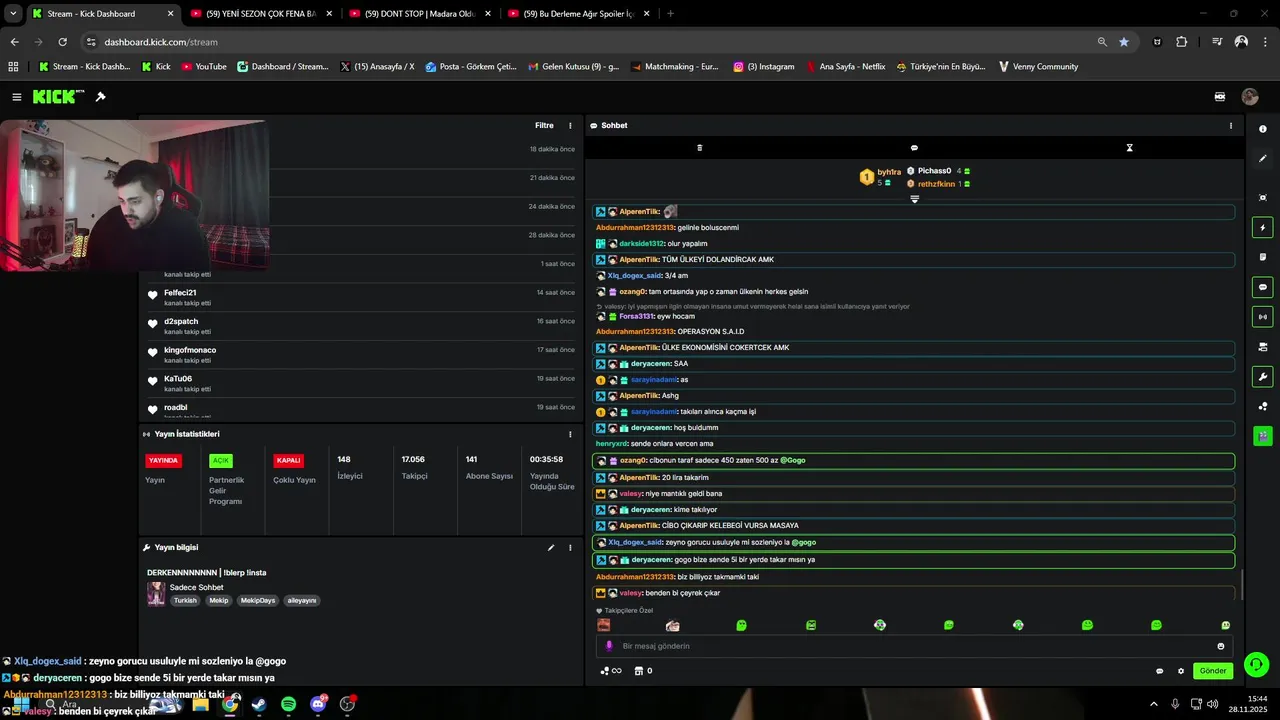Open the emoji picker in message box
1280x720 pixels.
(1221, 646)
